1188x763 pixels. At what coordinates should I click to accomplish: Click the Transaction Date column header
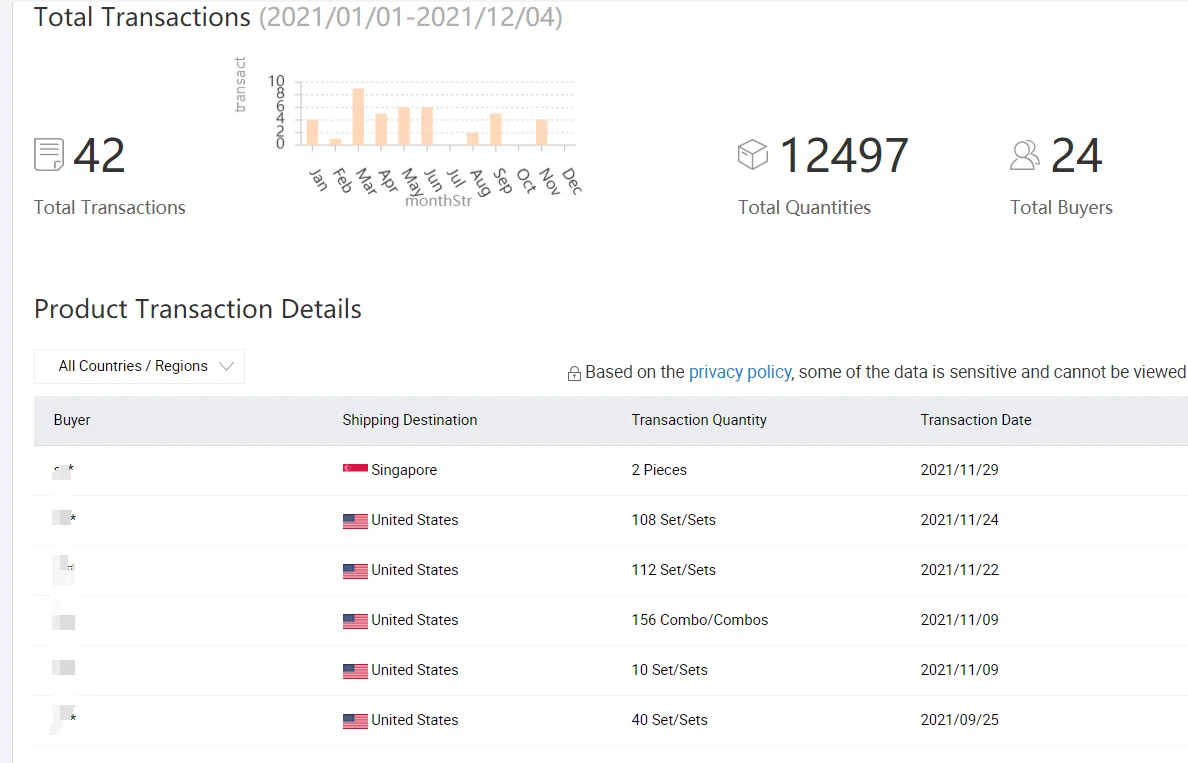[x=976, y=420]
